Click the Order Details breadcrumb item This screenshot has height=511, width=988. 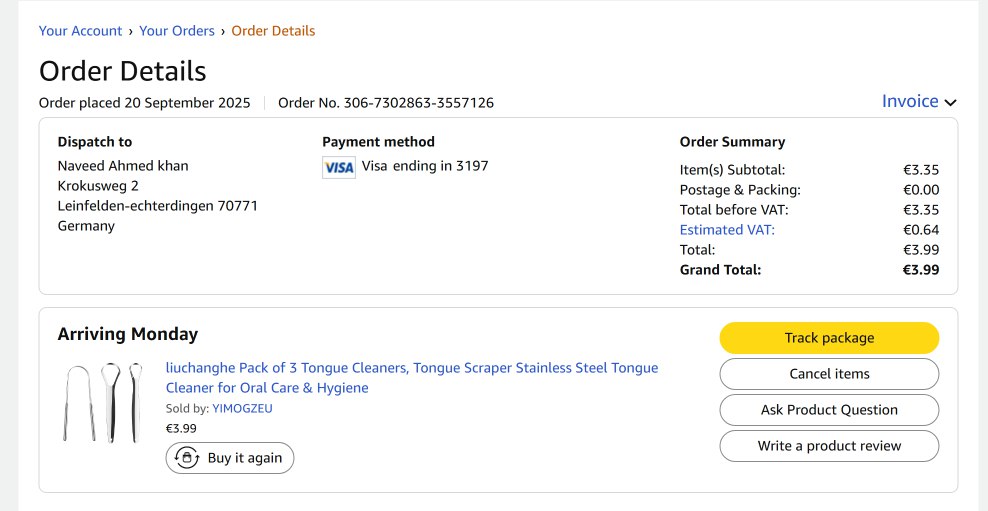273,31
